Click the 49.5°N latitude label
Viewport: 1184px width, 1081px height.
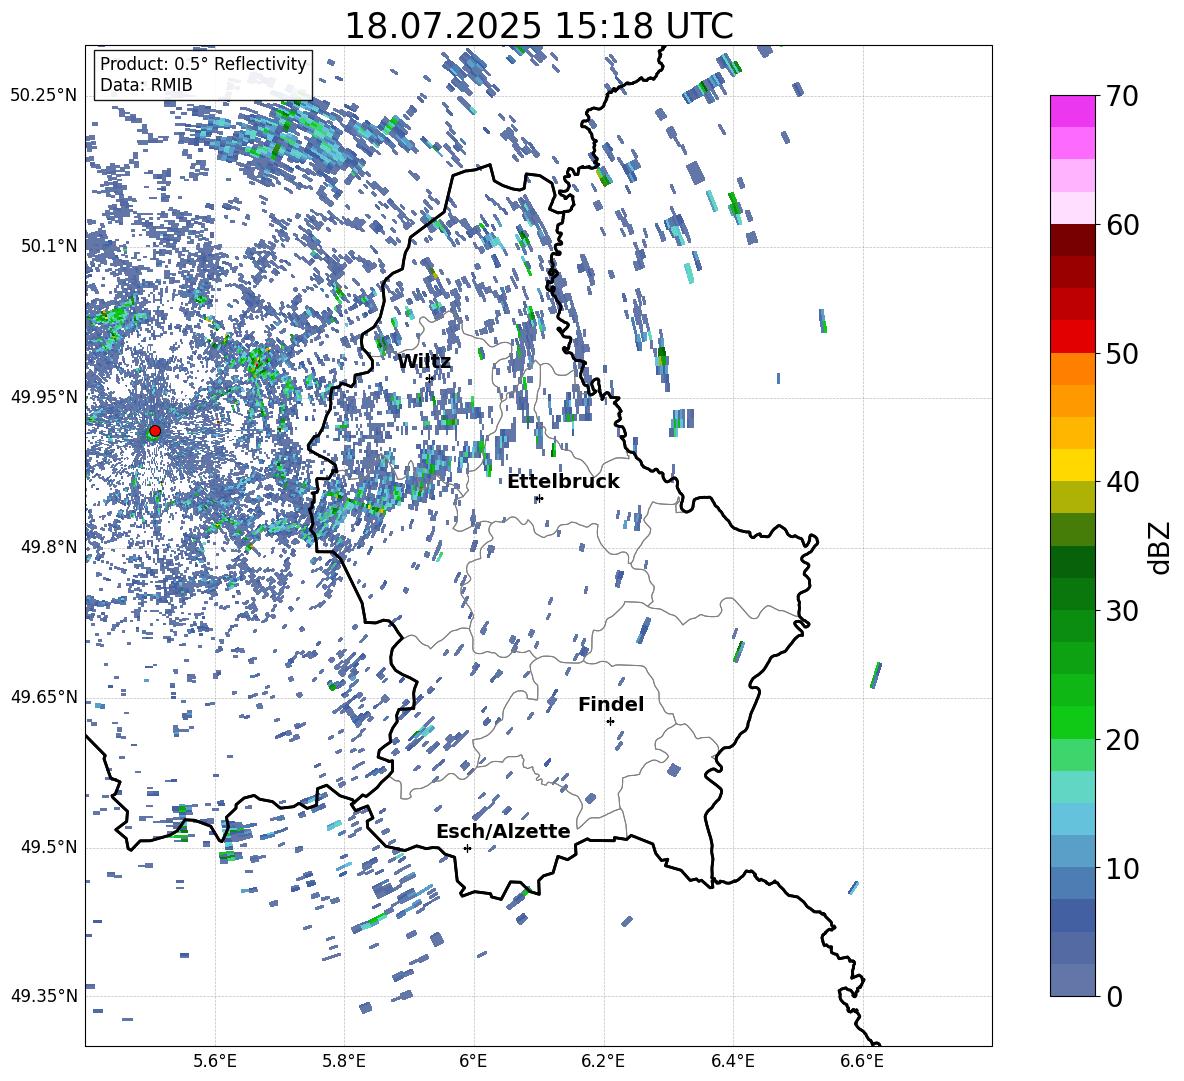pos(49,847)
